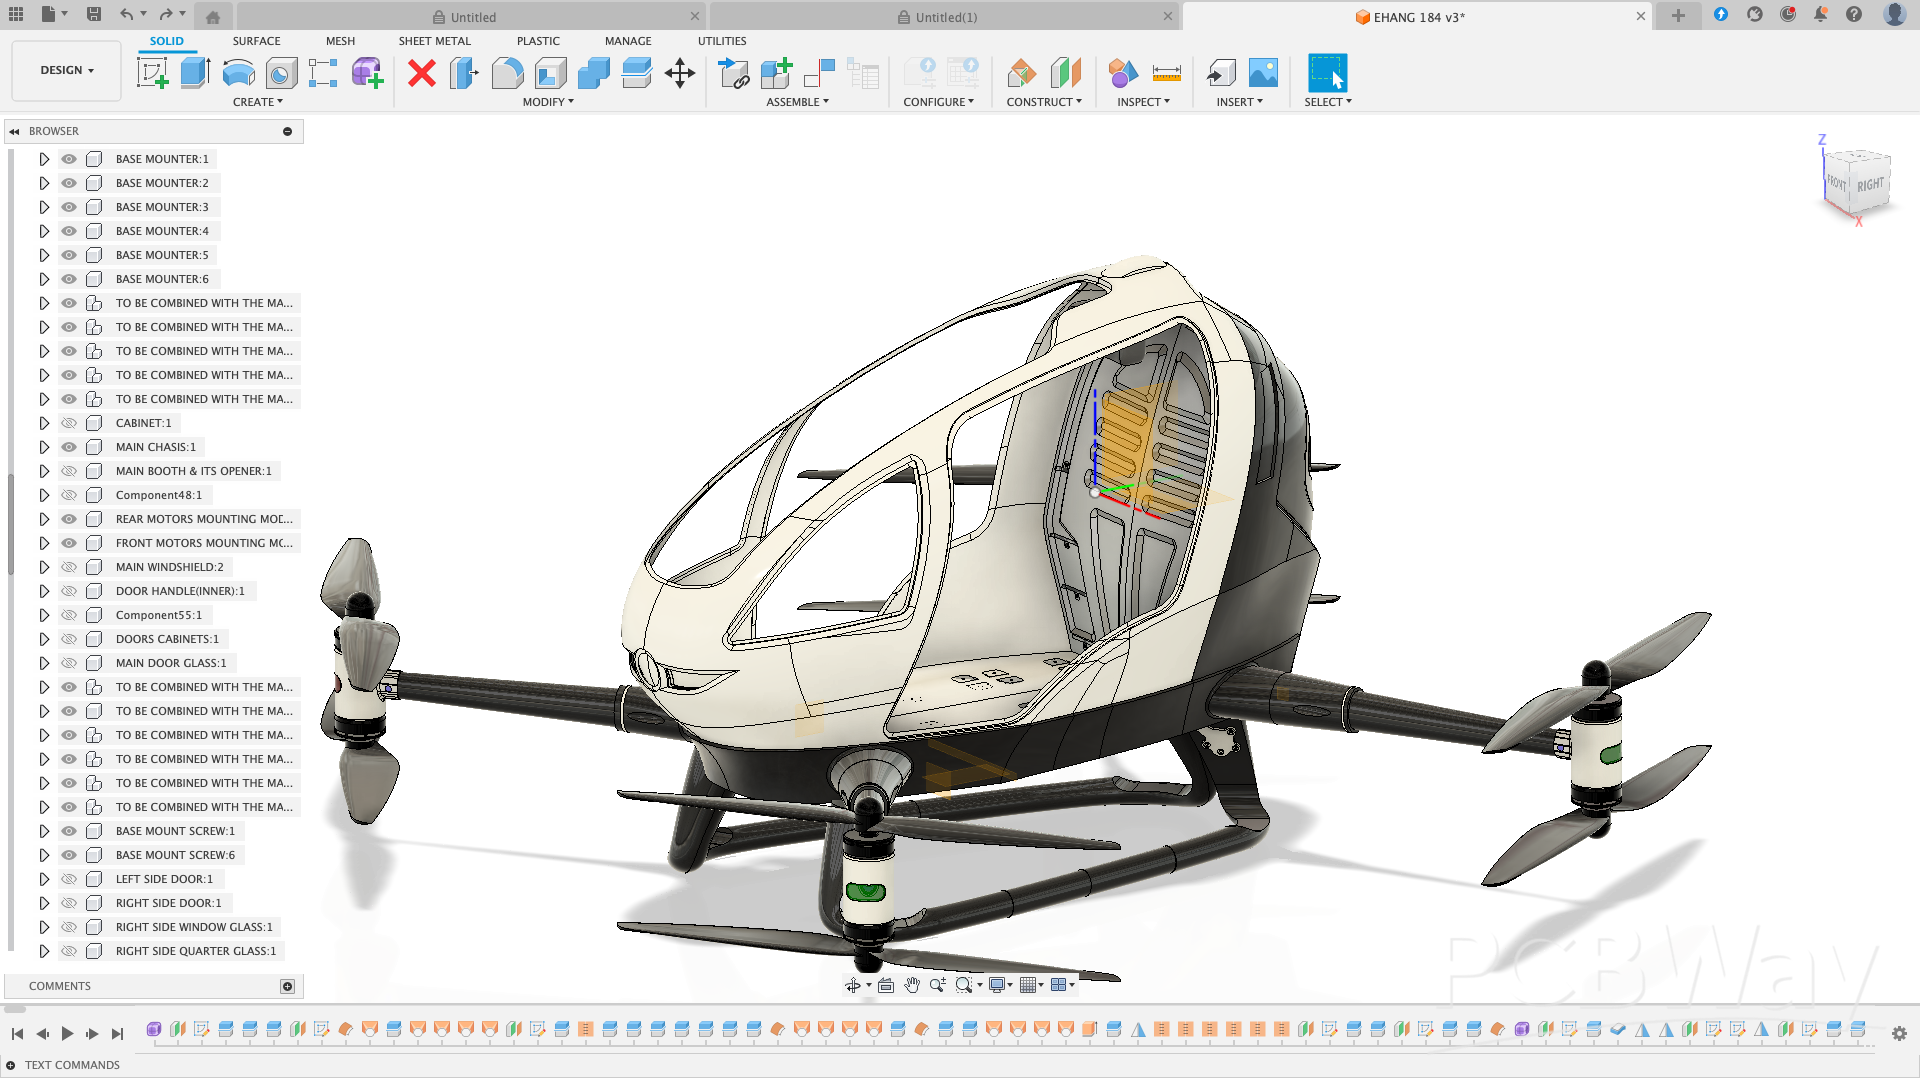Show the LEFT SIDE DOOR:1 component
The height and width of the screenshot is (1078, 1920).
69,879
